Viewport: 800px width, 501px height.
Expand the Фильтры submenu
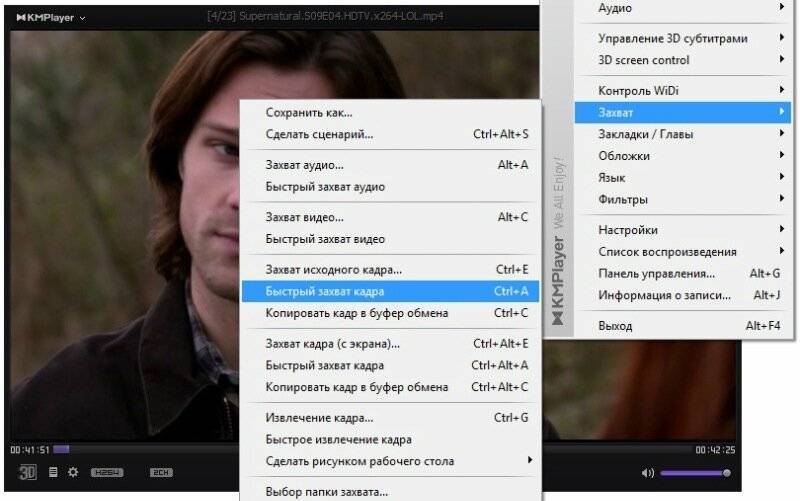683,199
